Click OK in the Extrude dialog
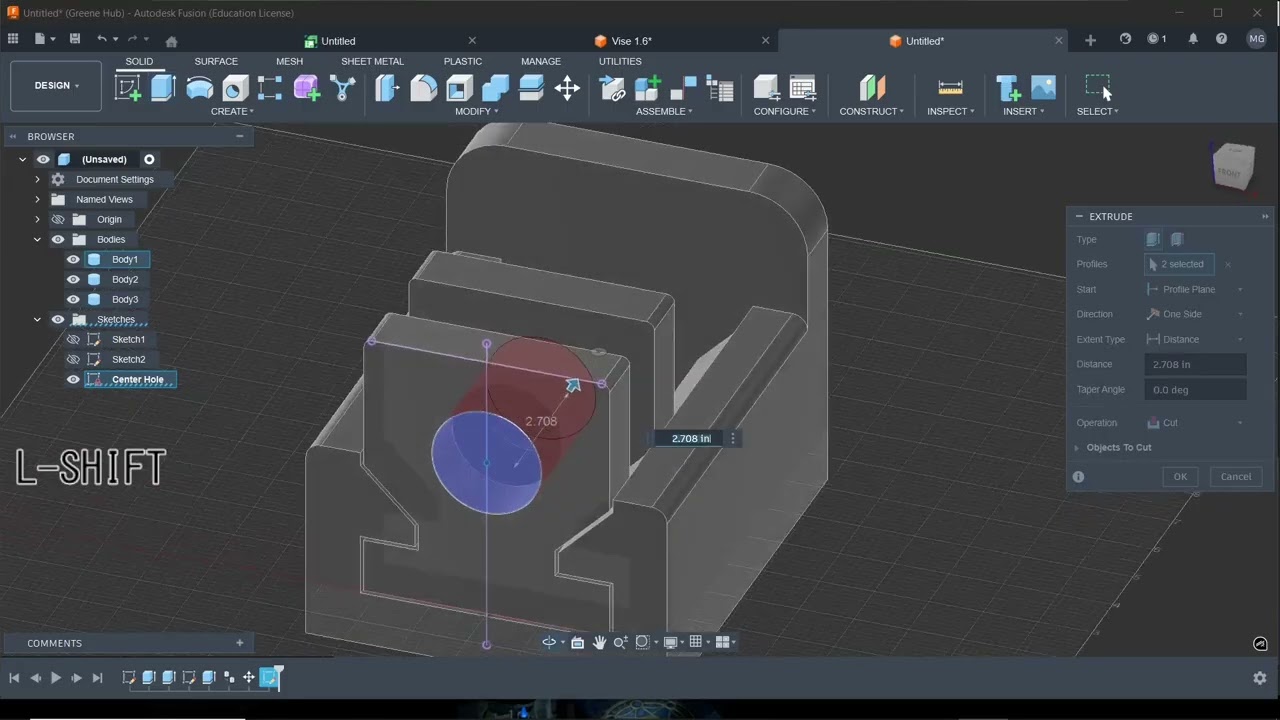 pos(1180,477)
